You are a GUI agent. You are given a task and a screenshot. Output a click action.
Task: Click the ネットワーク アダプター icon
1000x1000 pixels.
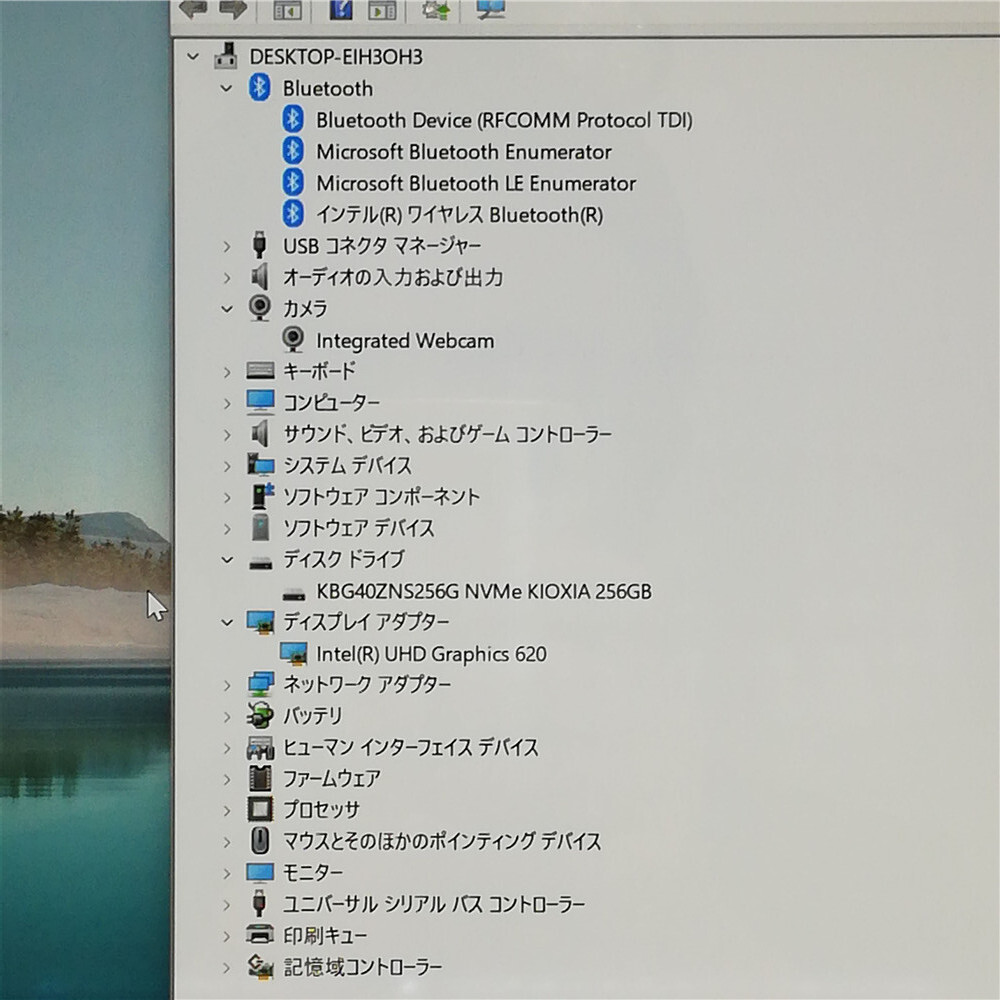coord(260,684)
